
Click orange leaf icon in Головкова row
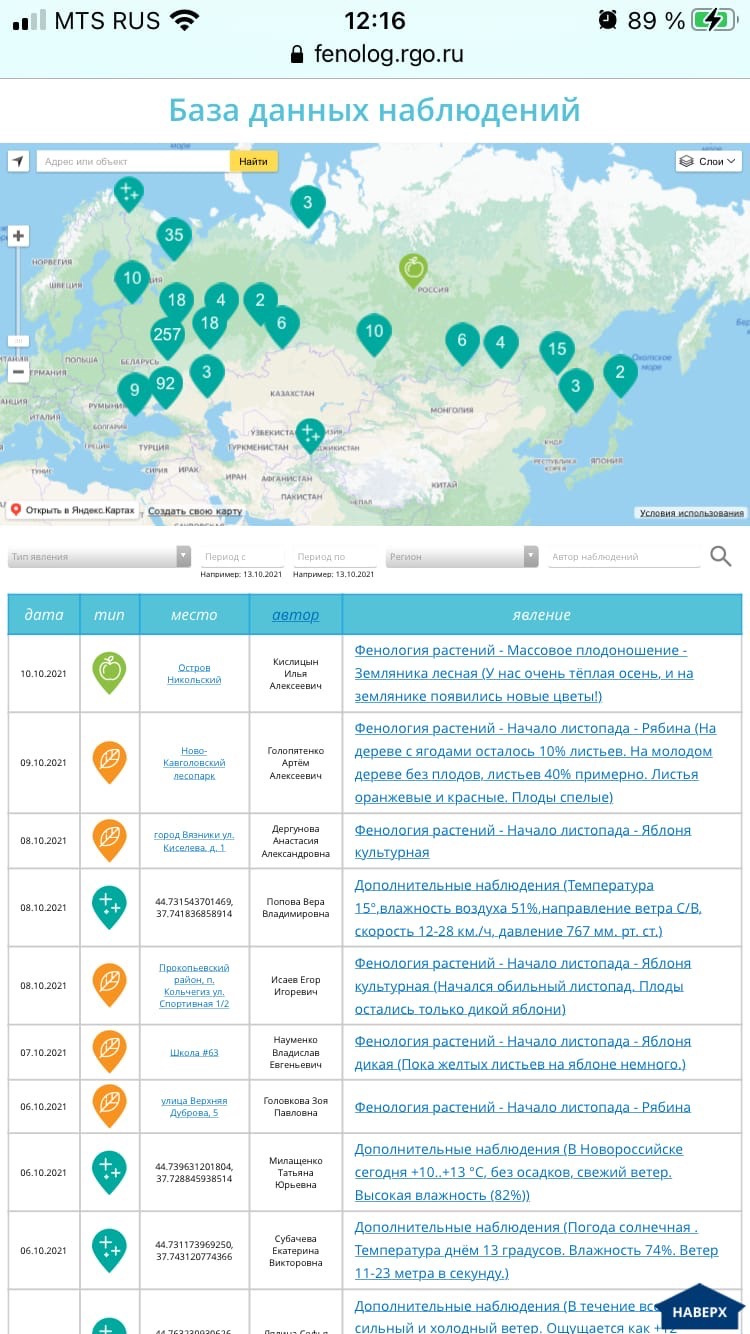[x=109, y=1106]
